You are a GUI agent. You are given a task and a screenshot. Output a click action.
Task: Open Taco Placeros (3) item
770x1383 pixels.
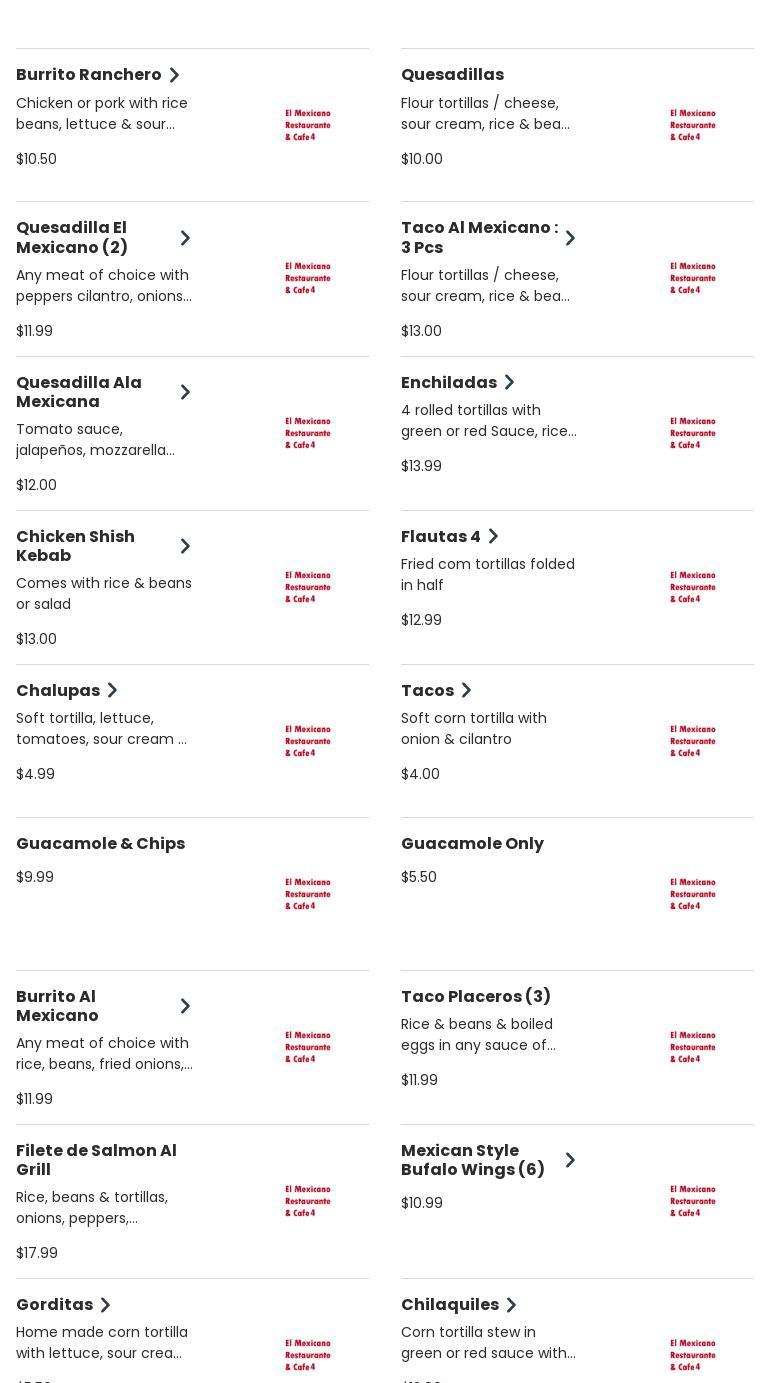(x=476, y=997)
